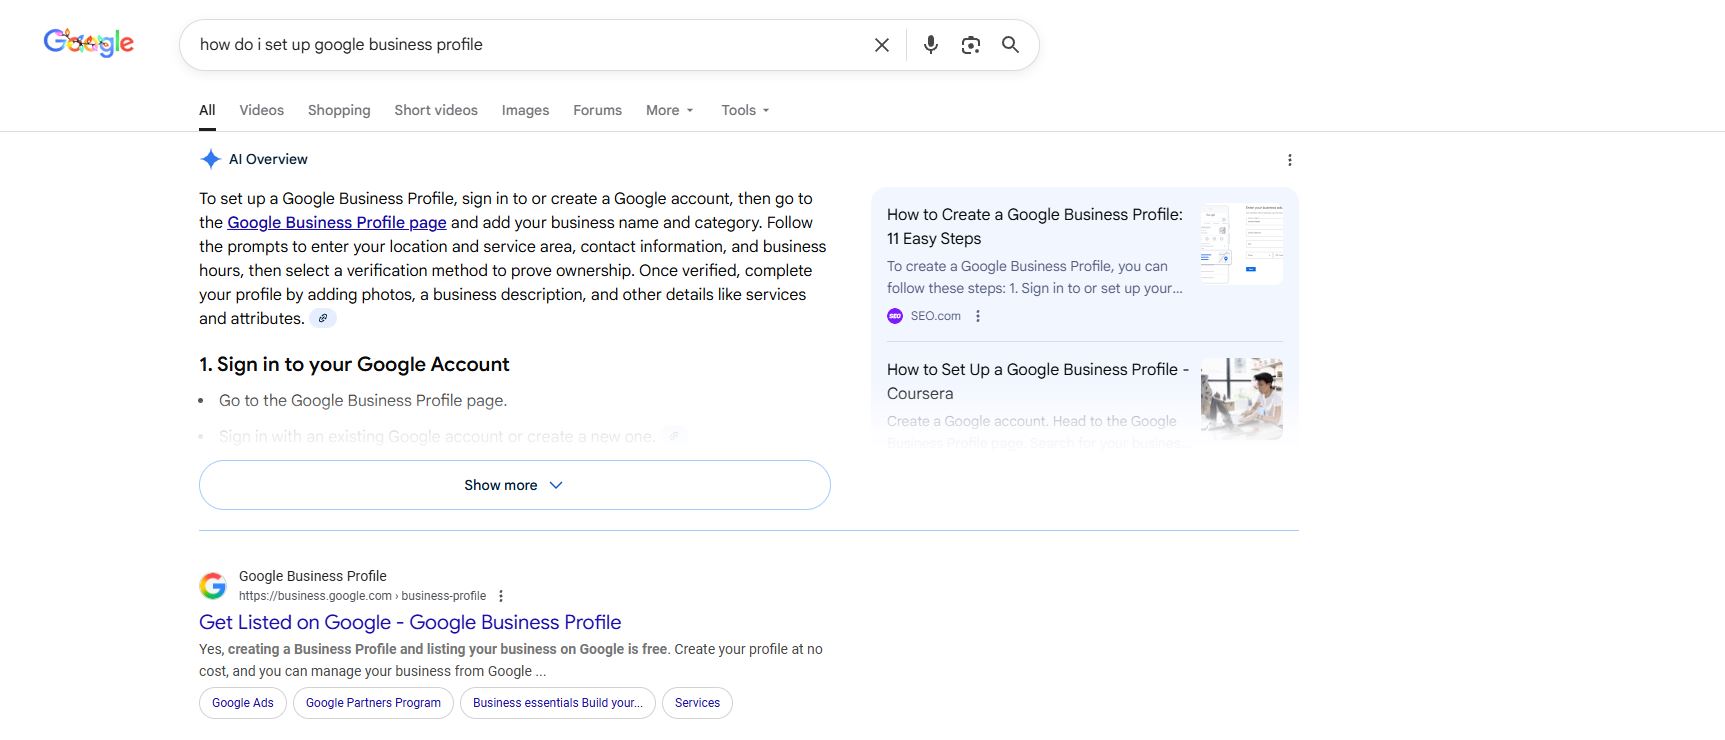This screenshot has width=1725, height=740.
Task: Click the Google logo
Action: pyautogui.click(x=88, y=43)
